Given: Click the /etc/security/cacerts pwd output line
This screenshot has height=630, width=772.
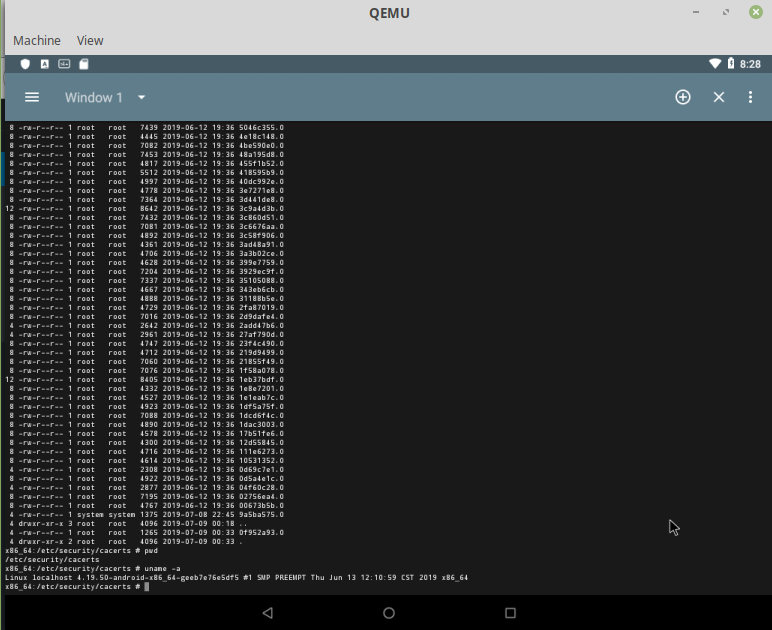Looking at the screenshot, I should pyautogui.click(x=52, y=560).
